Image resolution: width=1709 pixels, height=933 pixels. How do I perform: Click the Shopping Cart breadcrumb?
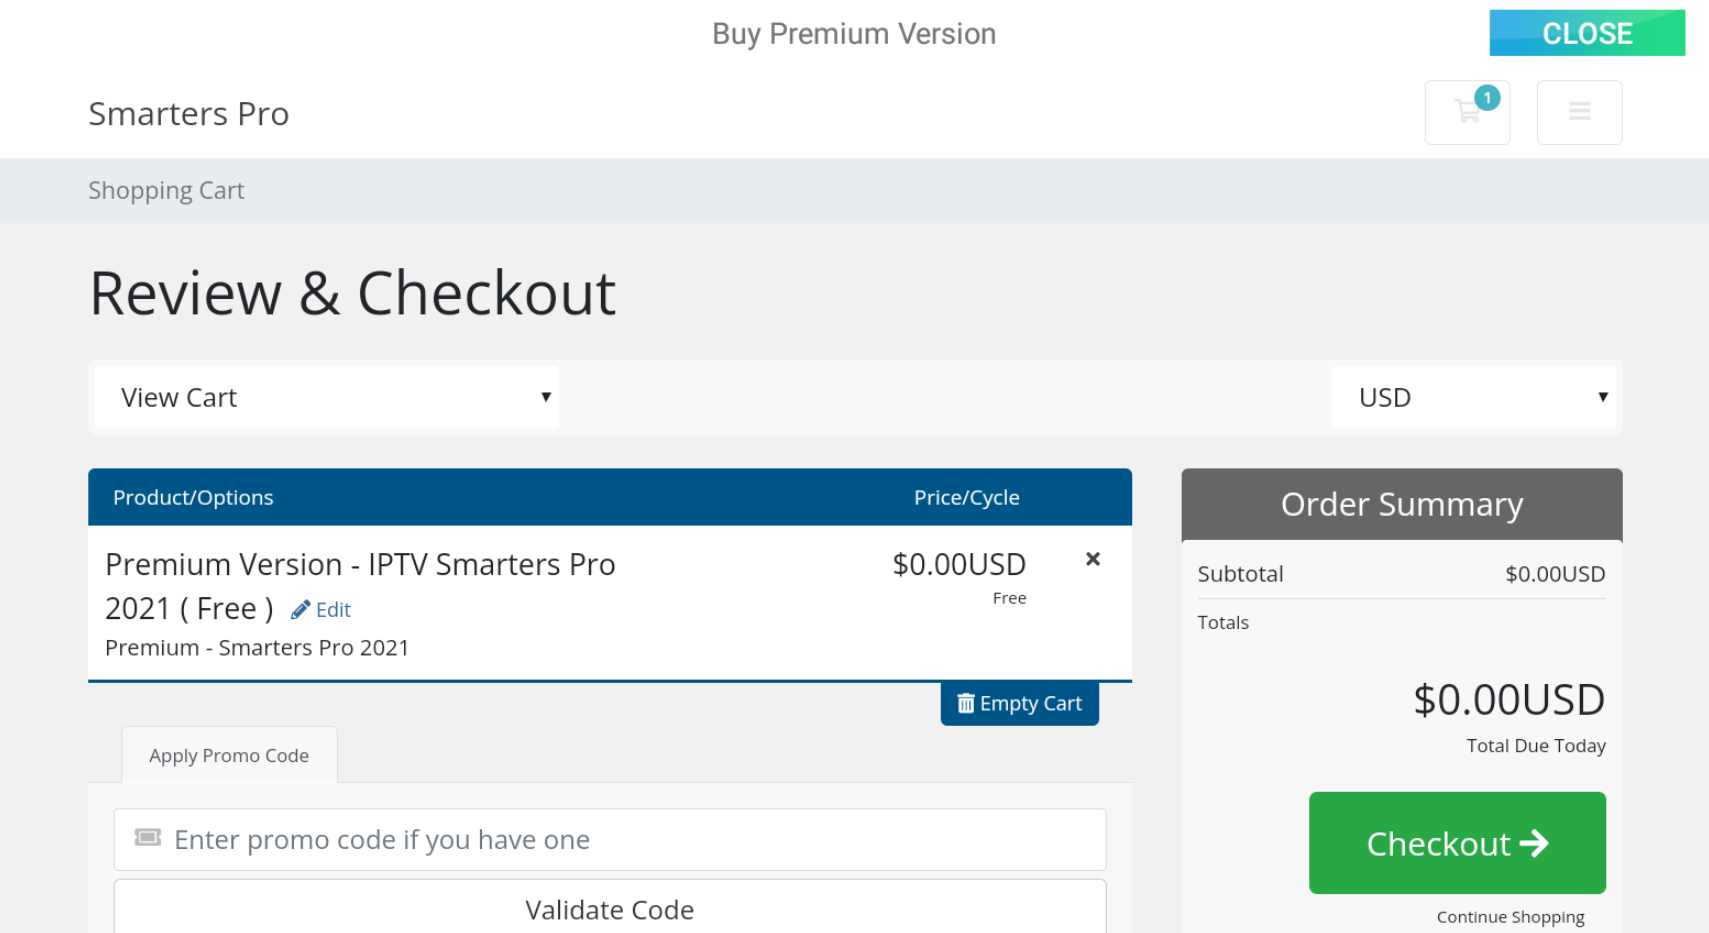(x=166, y=191)
